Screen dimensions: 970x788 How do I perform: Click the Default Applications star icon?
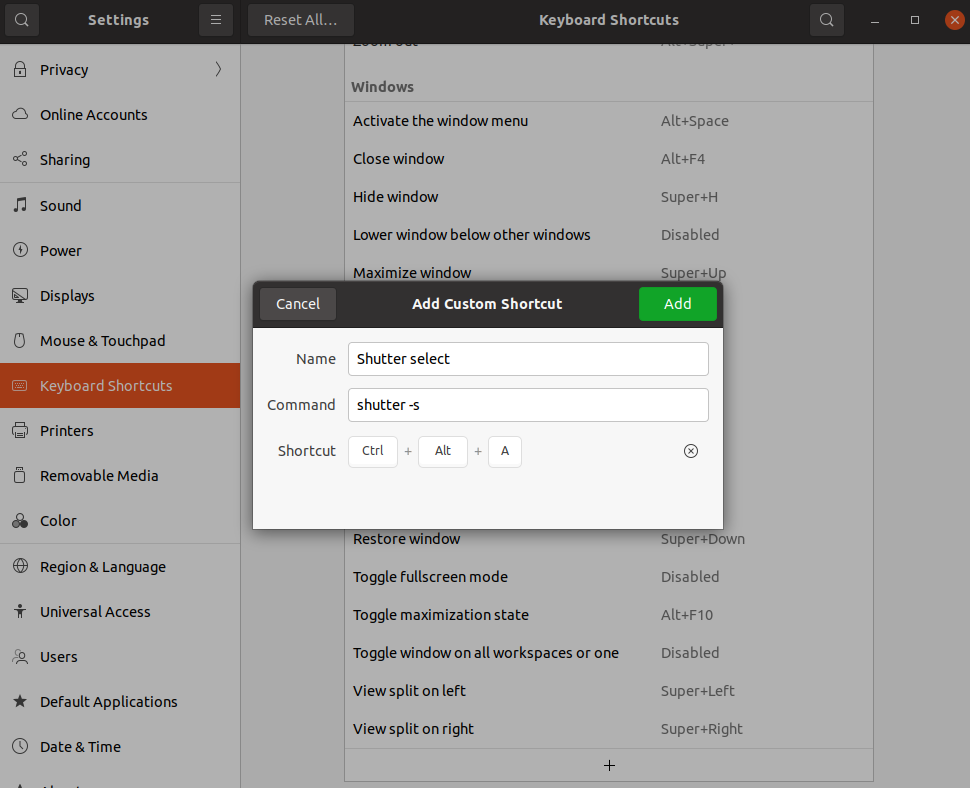click(20, 701)
